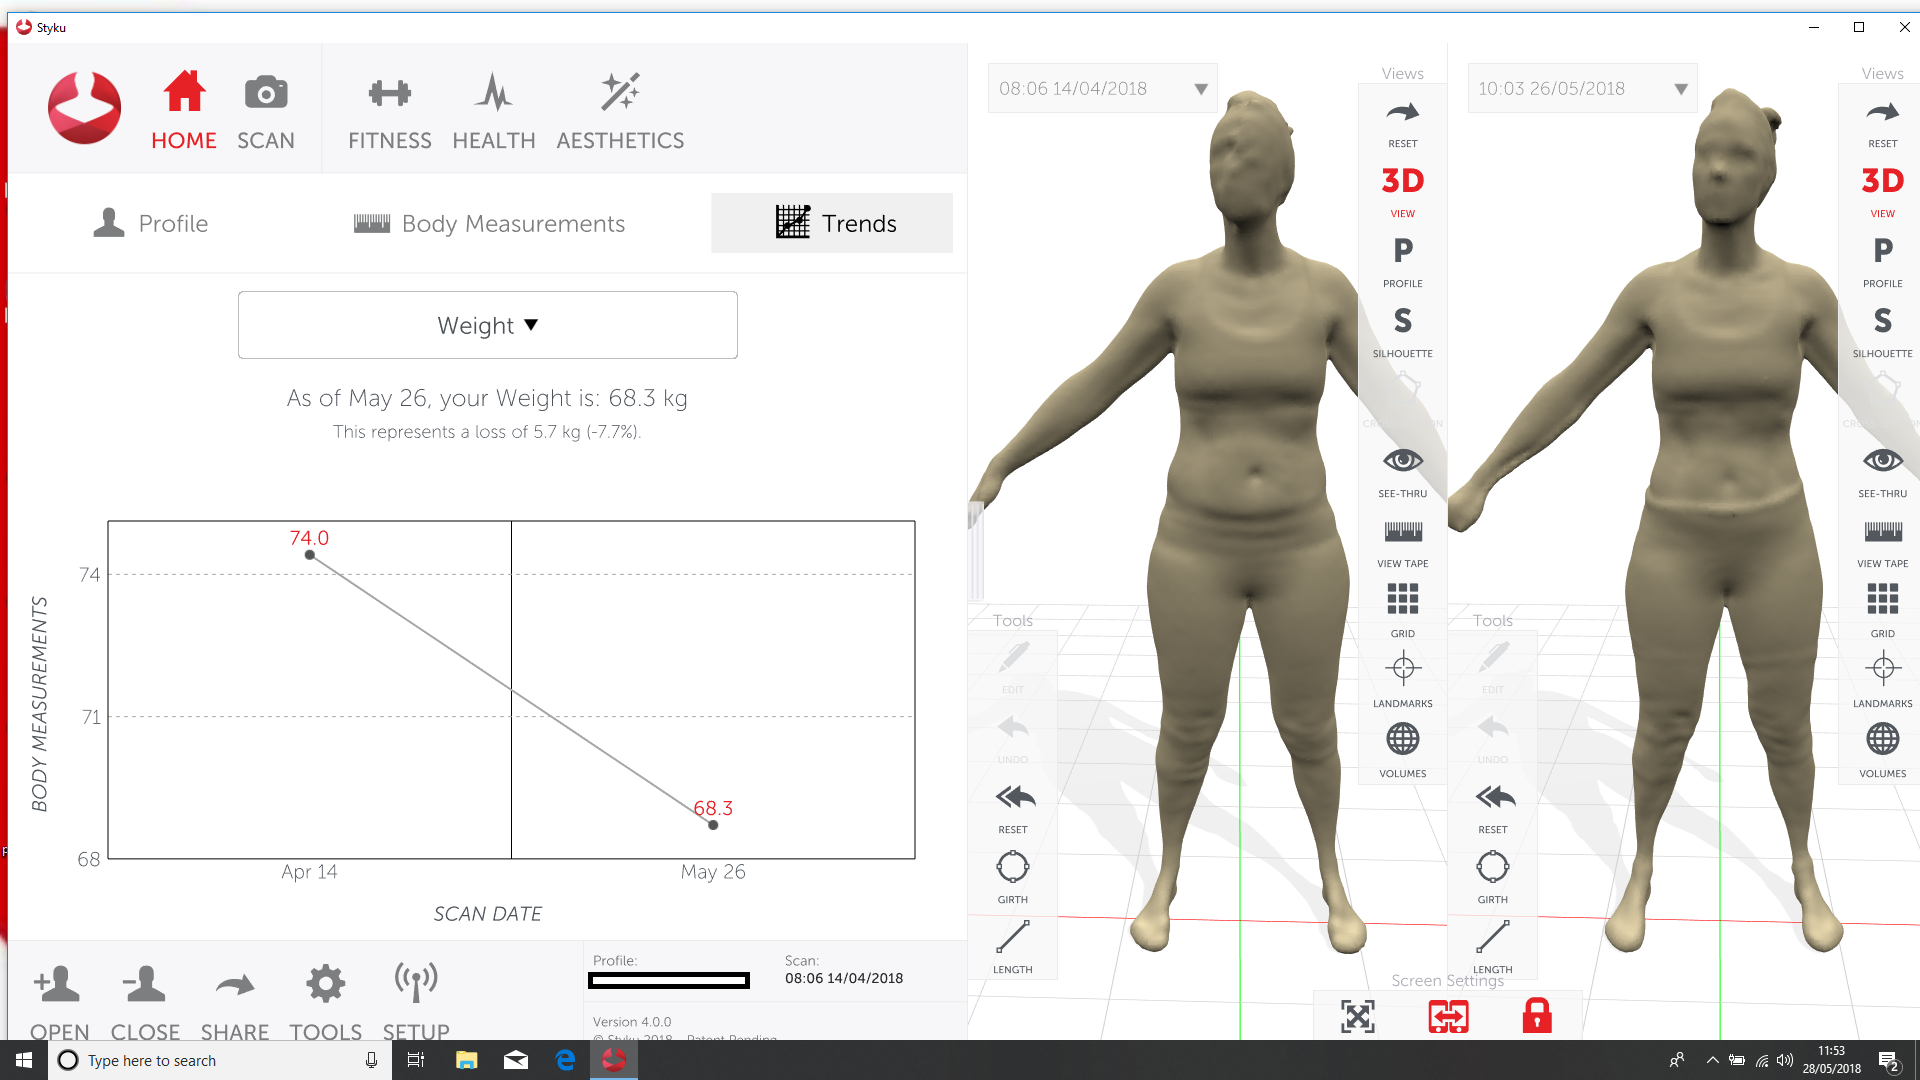Viewport: 1920px width, 1080px height.
Task: Show Volumes in the left viewer
Action: click(x=1402, y=750)
